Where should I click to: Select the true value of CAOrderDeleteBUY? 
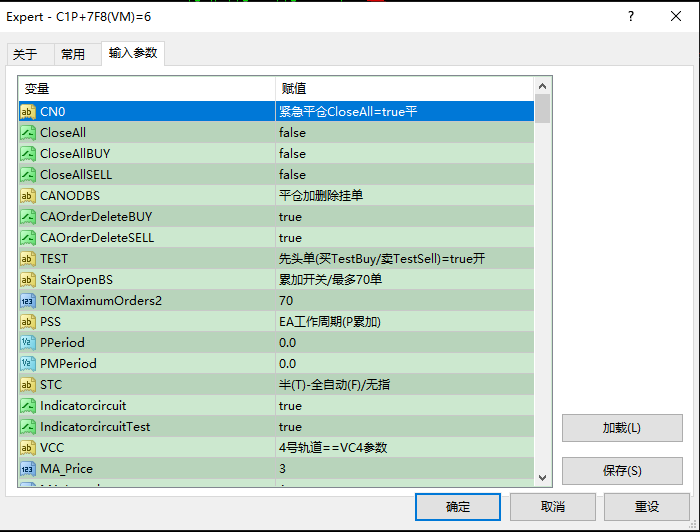tap(290, 216)
